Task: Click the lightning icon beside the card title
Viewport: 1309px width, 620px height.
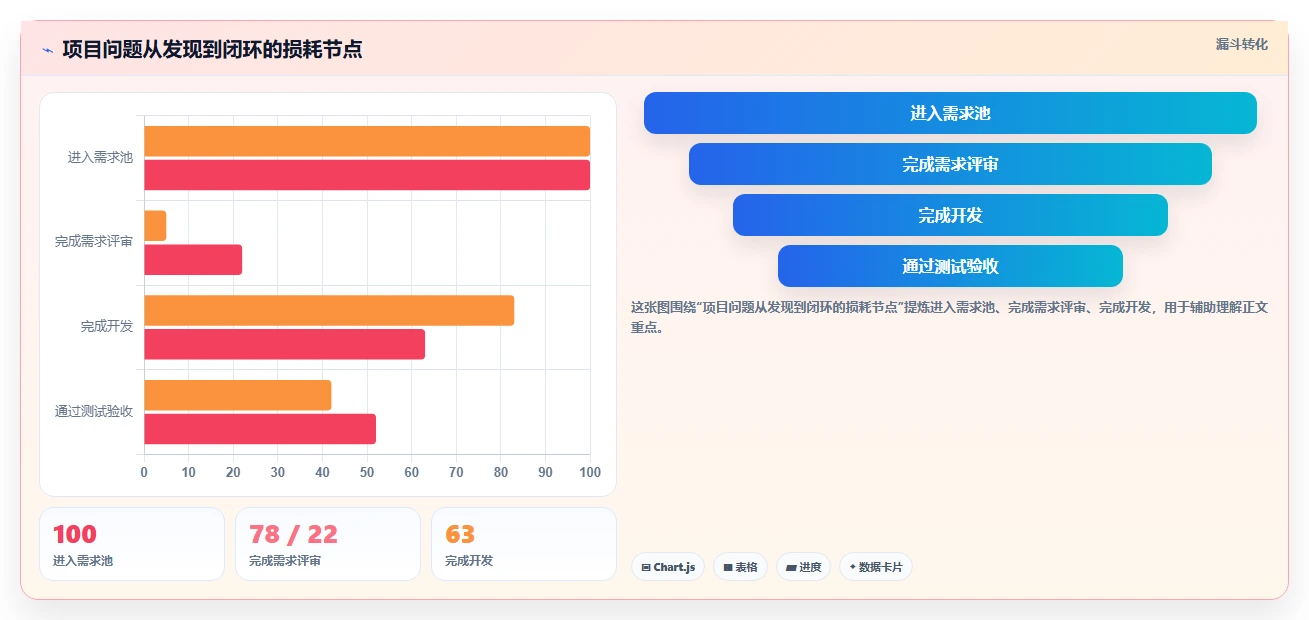Action: point(47,50)
